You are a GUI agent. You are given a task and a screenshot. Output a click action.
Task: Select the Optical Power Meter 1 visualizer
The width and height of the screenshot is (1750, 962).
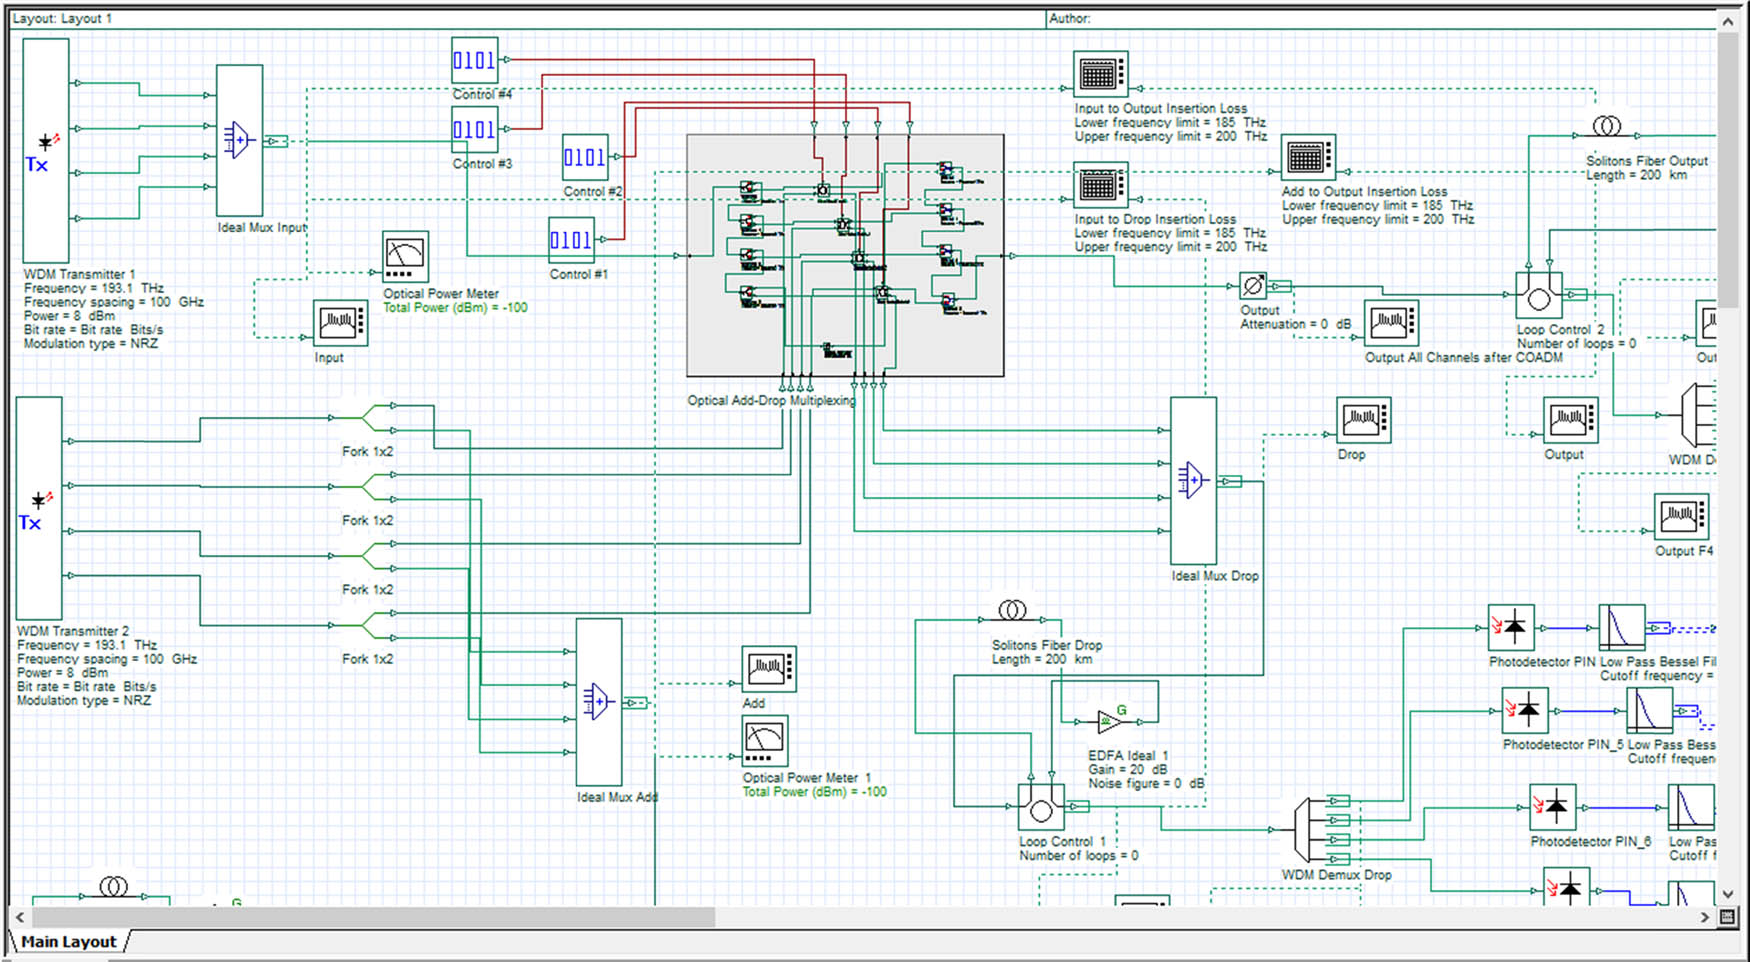765,740
